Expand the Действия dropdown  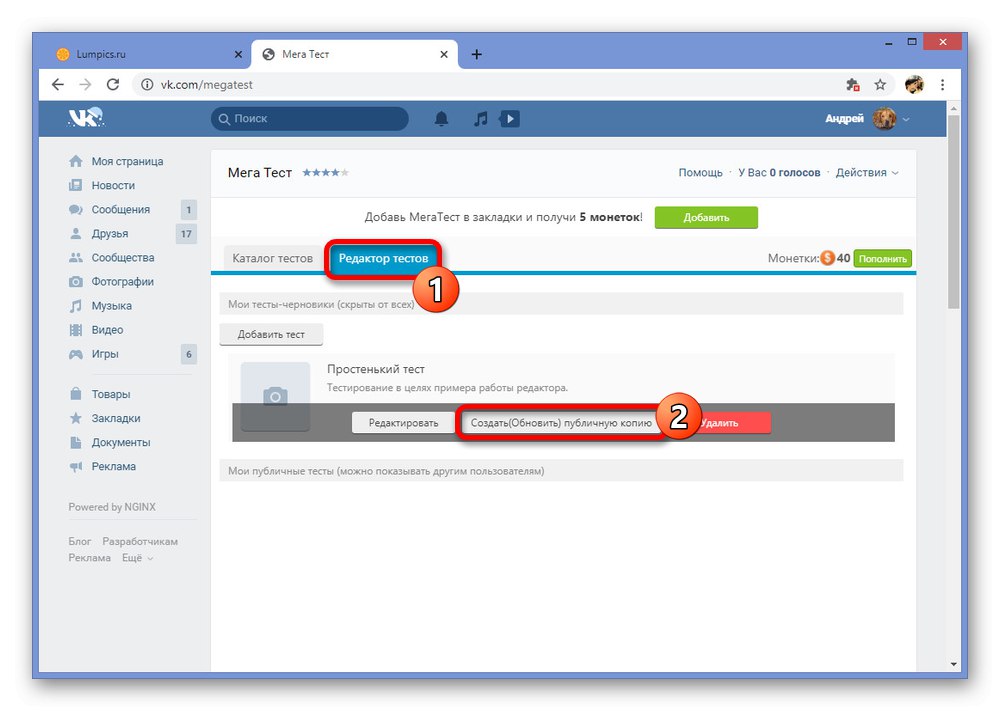[x=867, y=173]
